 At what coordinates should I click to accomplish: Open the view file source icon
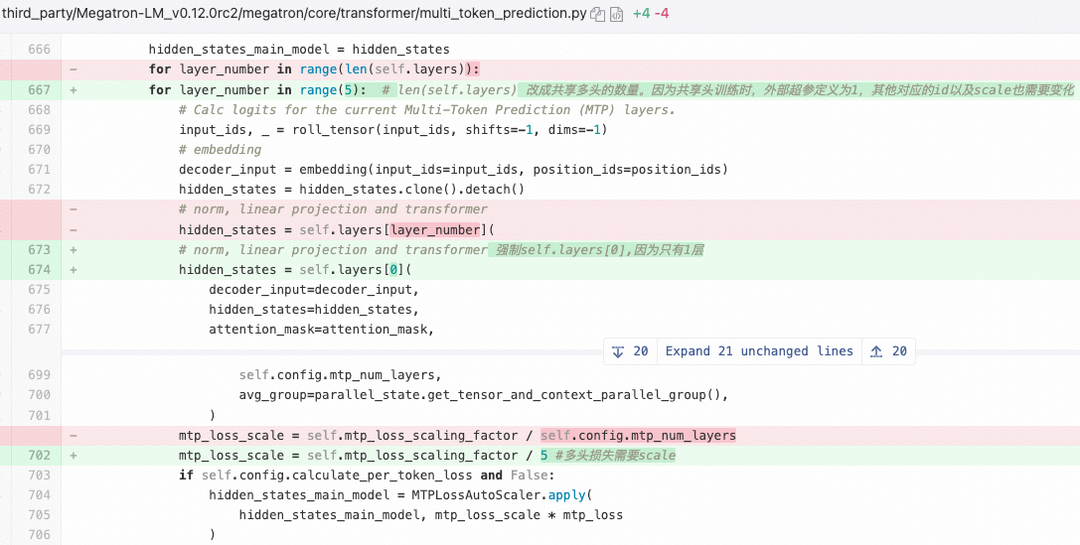[617, 14]
